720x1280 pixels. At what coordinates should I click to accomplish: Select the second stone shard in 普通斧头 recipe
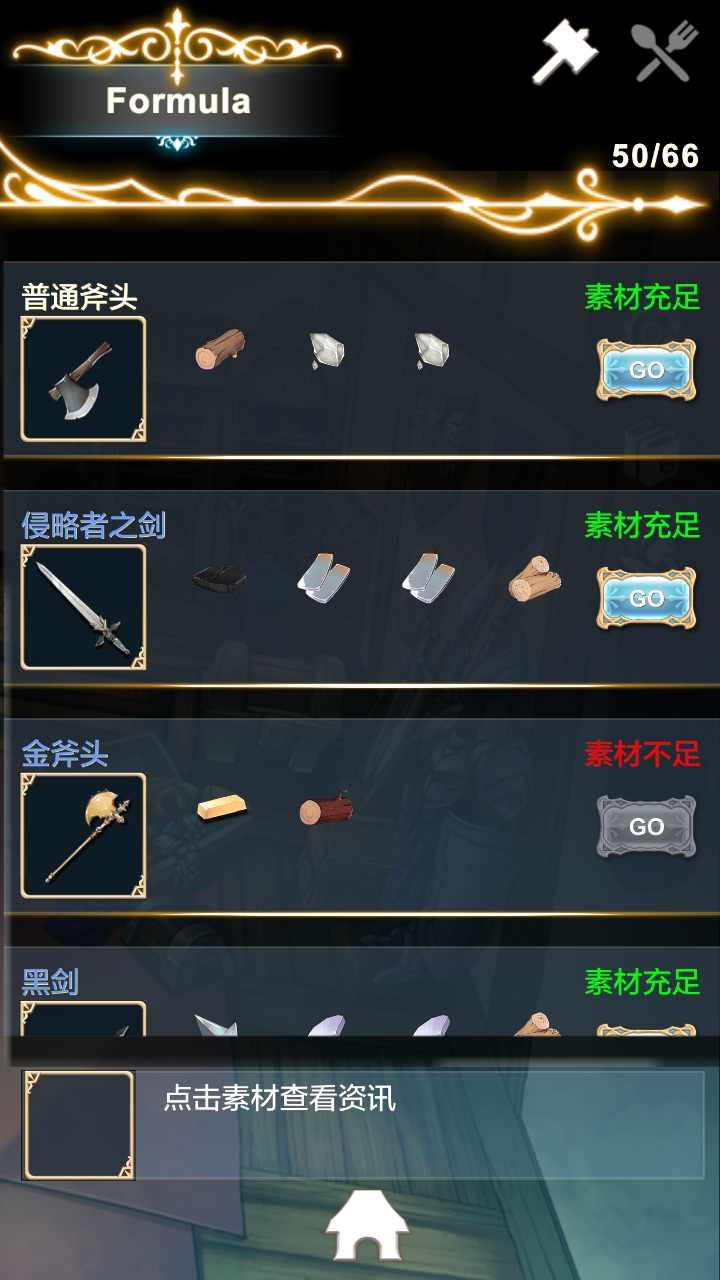click(432, 350)
